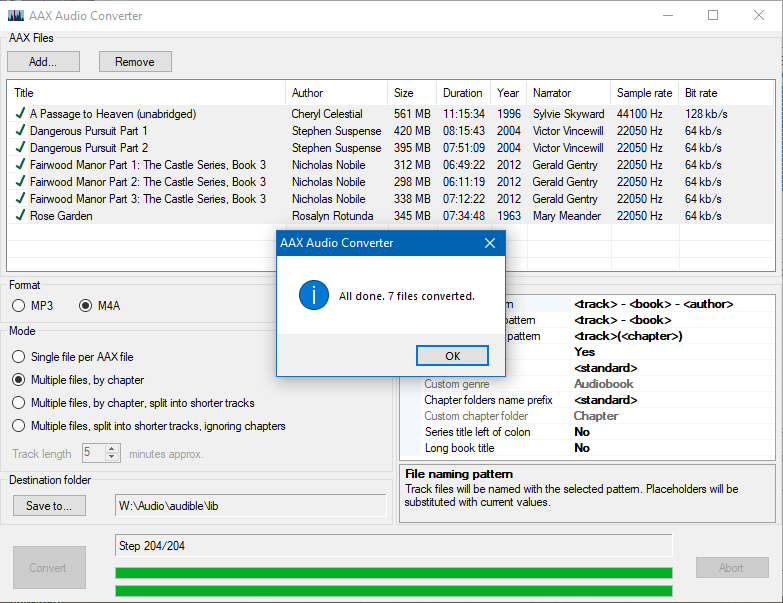Image resolution: width=783 pixels, height=603 pixels.
Task: Choose split into shorter tracks, ignoring chapters
Action: pos(18,425)
